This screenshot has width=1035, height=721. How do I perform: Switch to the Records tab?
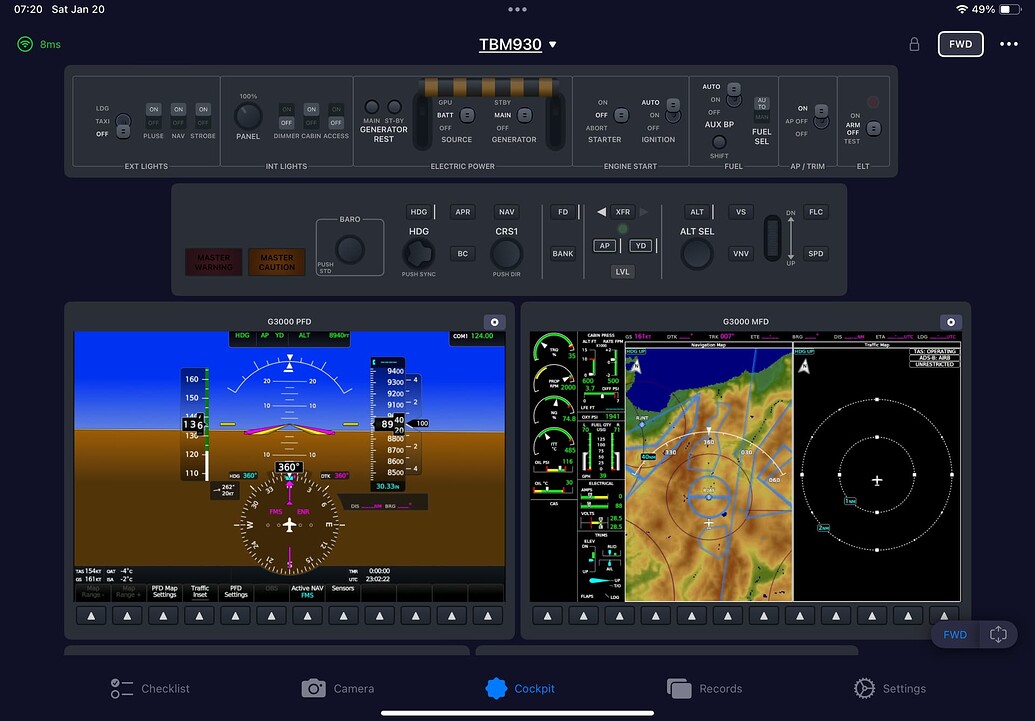(706, 688)
